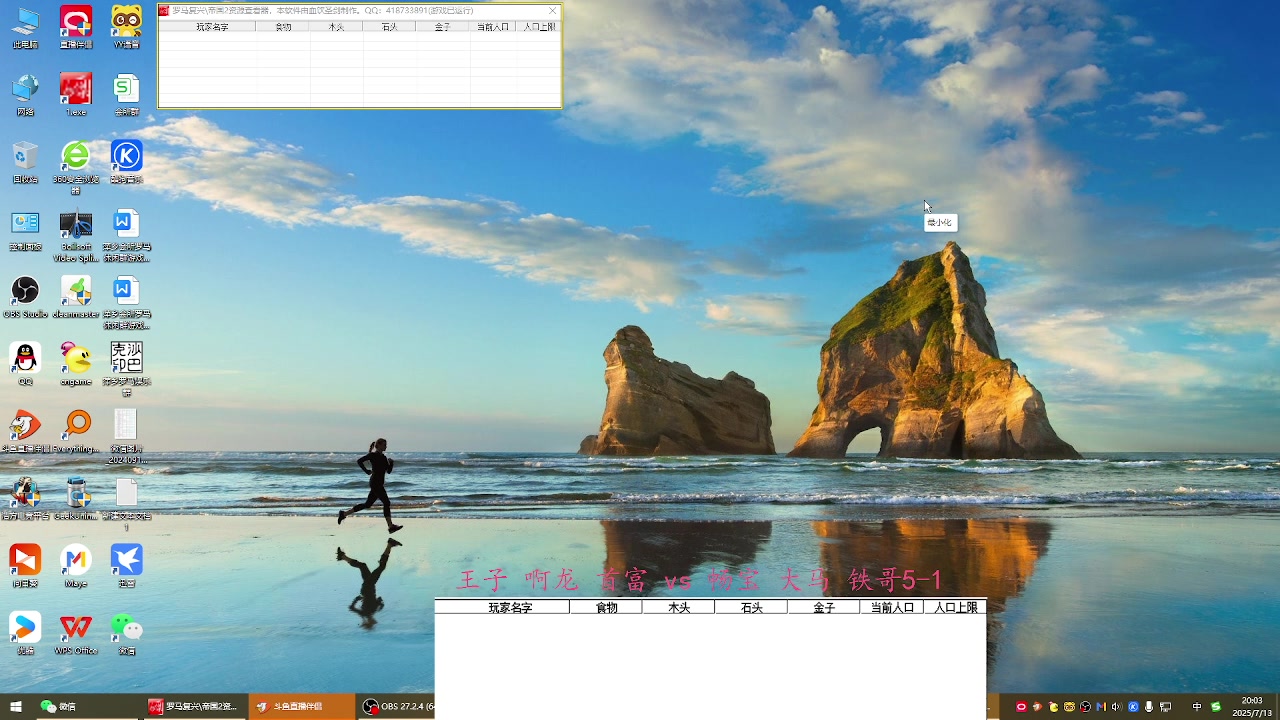Launch the OBS Studio desktop shortcut
1280x720 pixels.
tap(25, 297)
